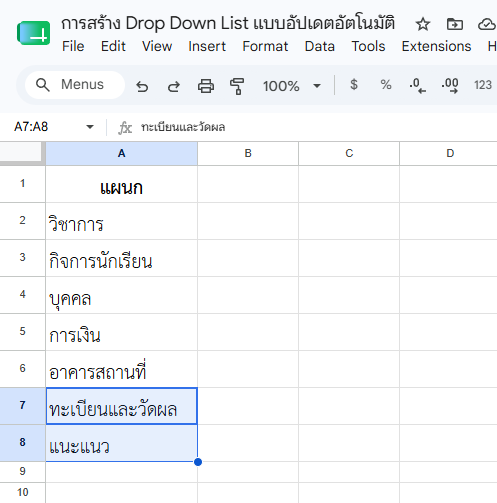497x503 pixels.
Task: Click the name box showing A7:A8
Action: tap(31, 127)
